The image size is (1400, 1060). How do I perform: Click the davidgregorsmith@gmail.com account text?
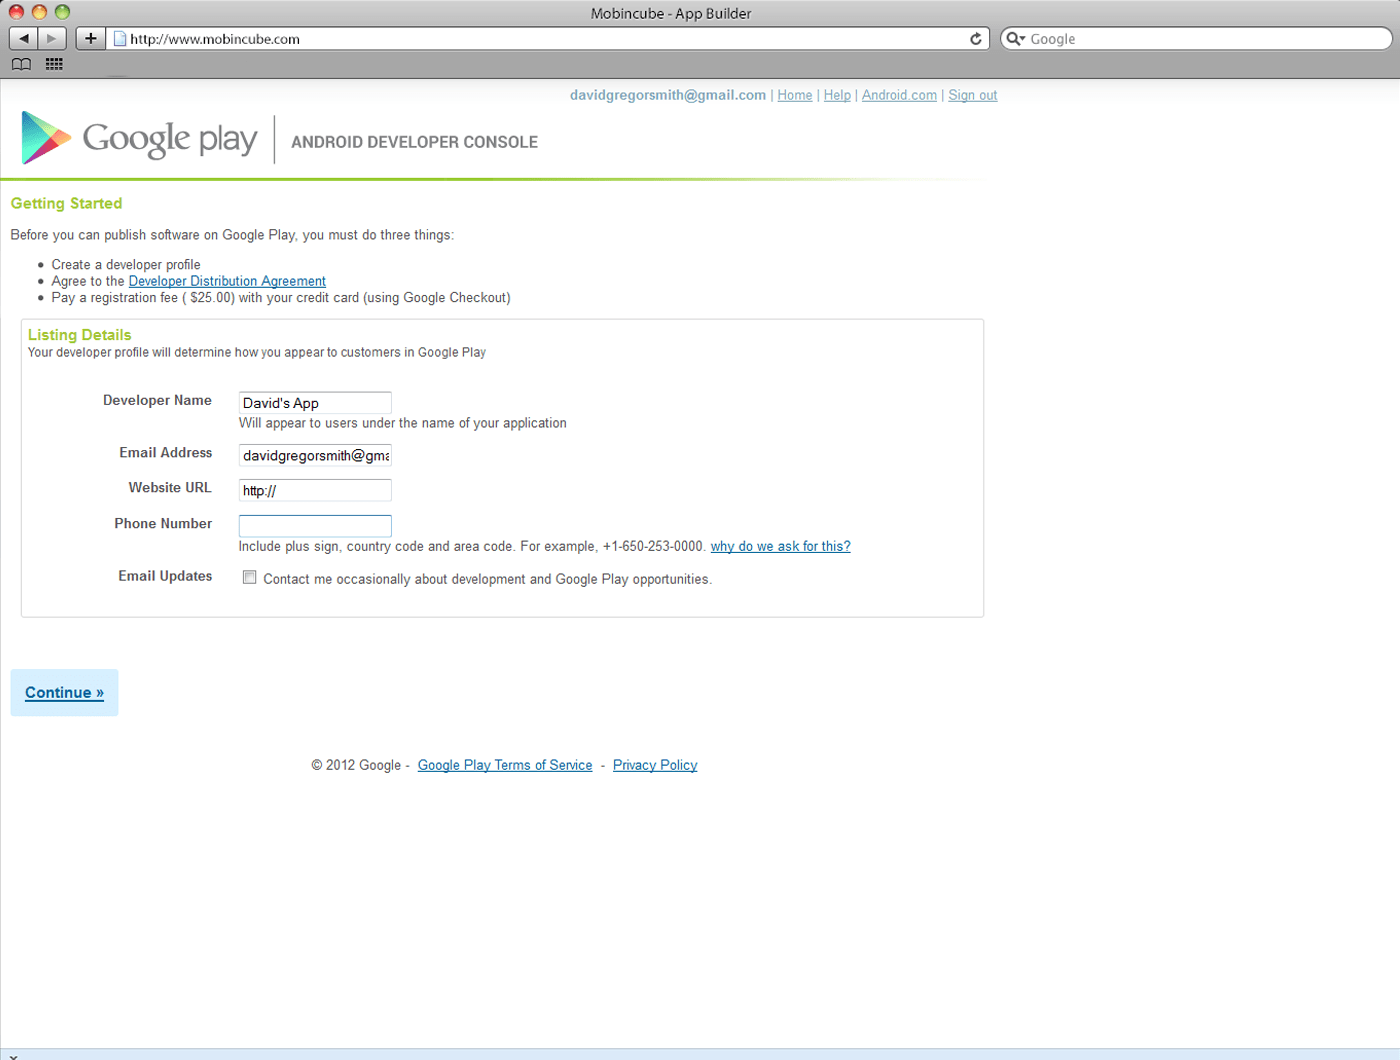(668, 95)
